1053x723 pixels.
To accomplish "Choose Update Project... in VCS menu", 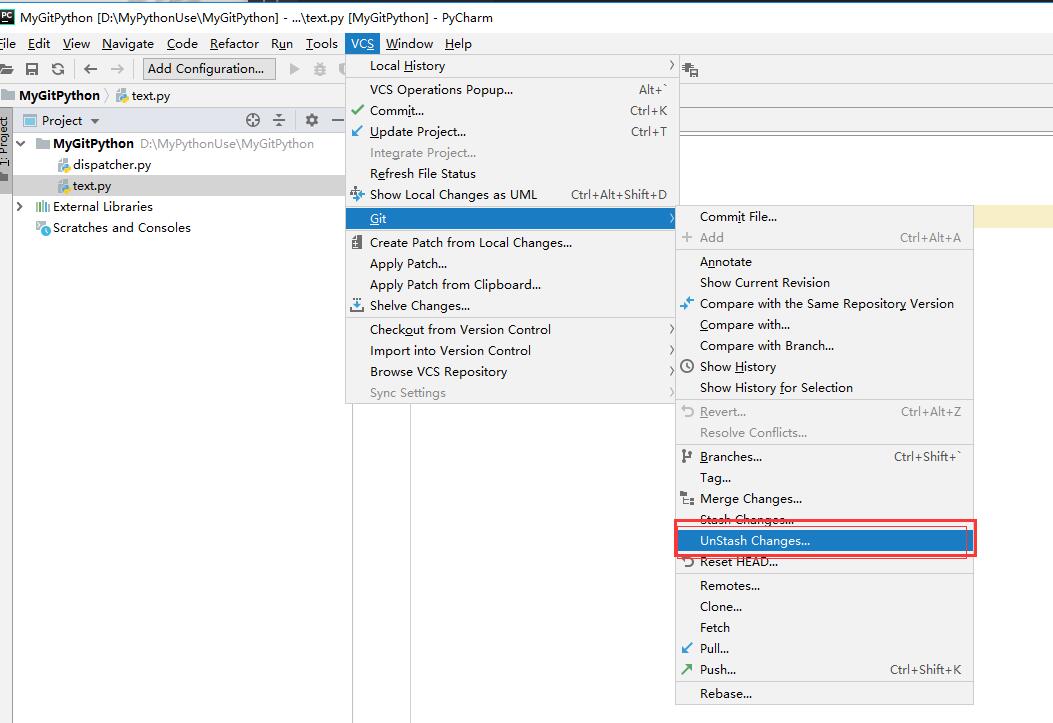I will (510, 132).
